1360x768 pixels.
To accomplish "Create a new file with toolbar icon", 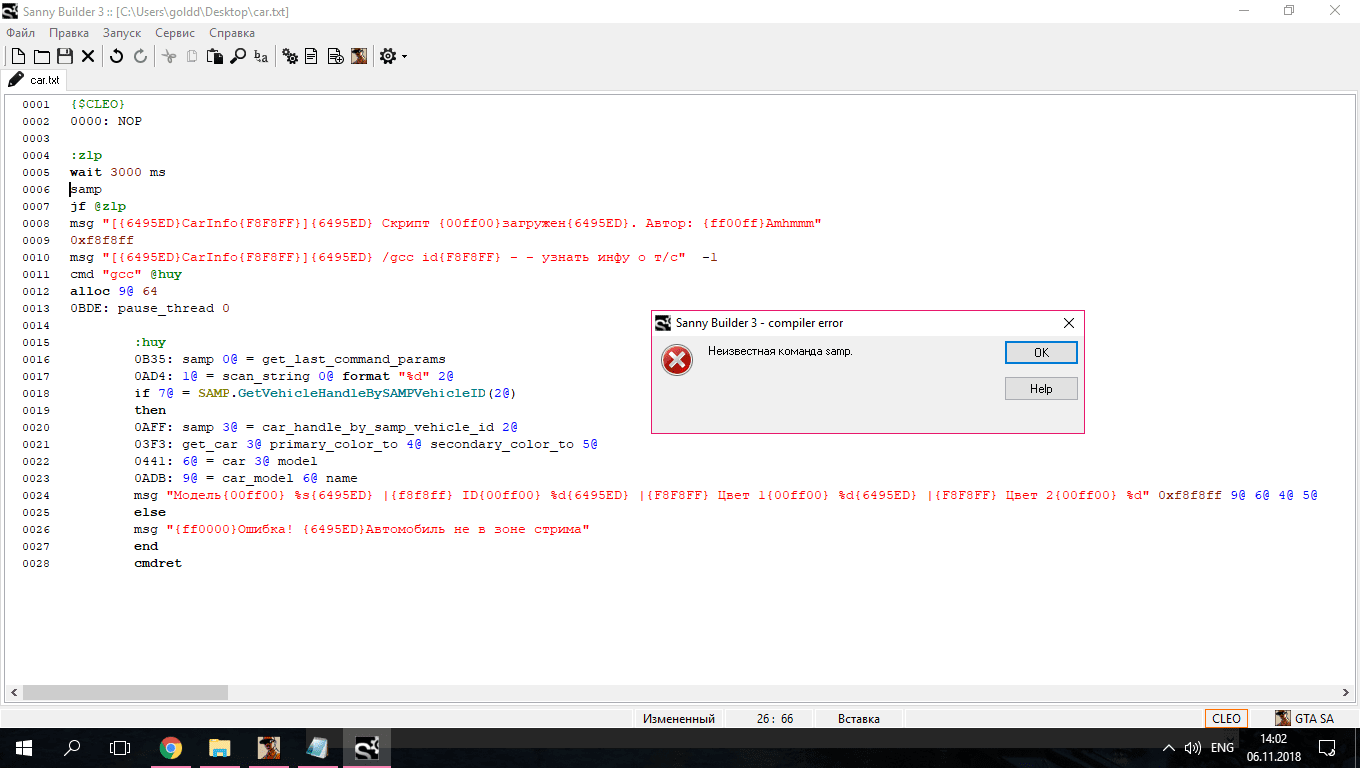I will coord(18,57).
